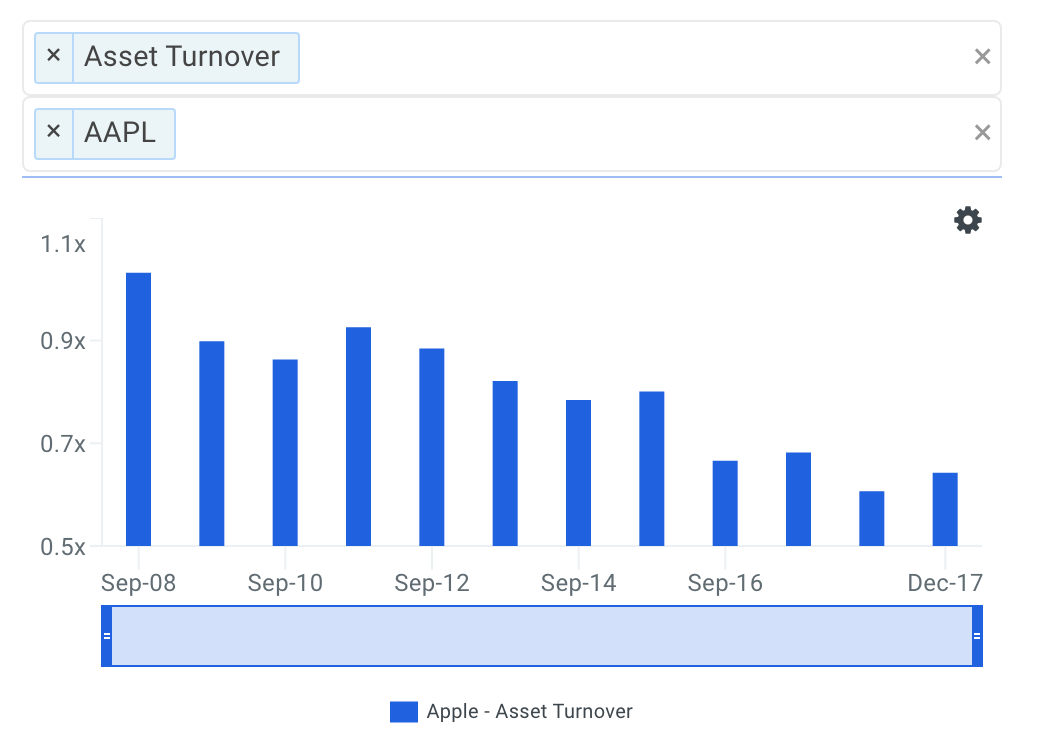Grab the right range slider handle
The width and height of the screenshot is (1038, 744).
click(977, 636)
